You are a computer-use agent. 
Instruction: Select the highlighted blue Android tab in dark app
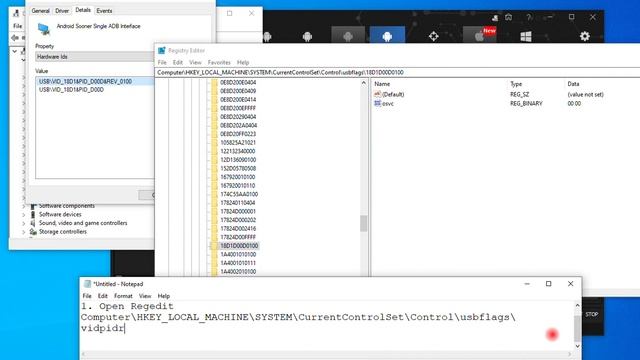387,36
